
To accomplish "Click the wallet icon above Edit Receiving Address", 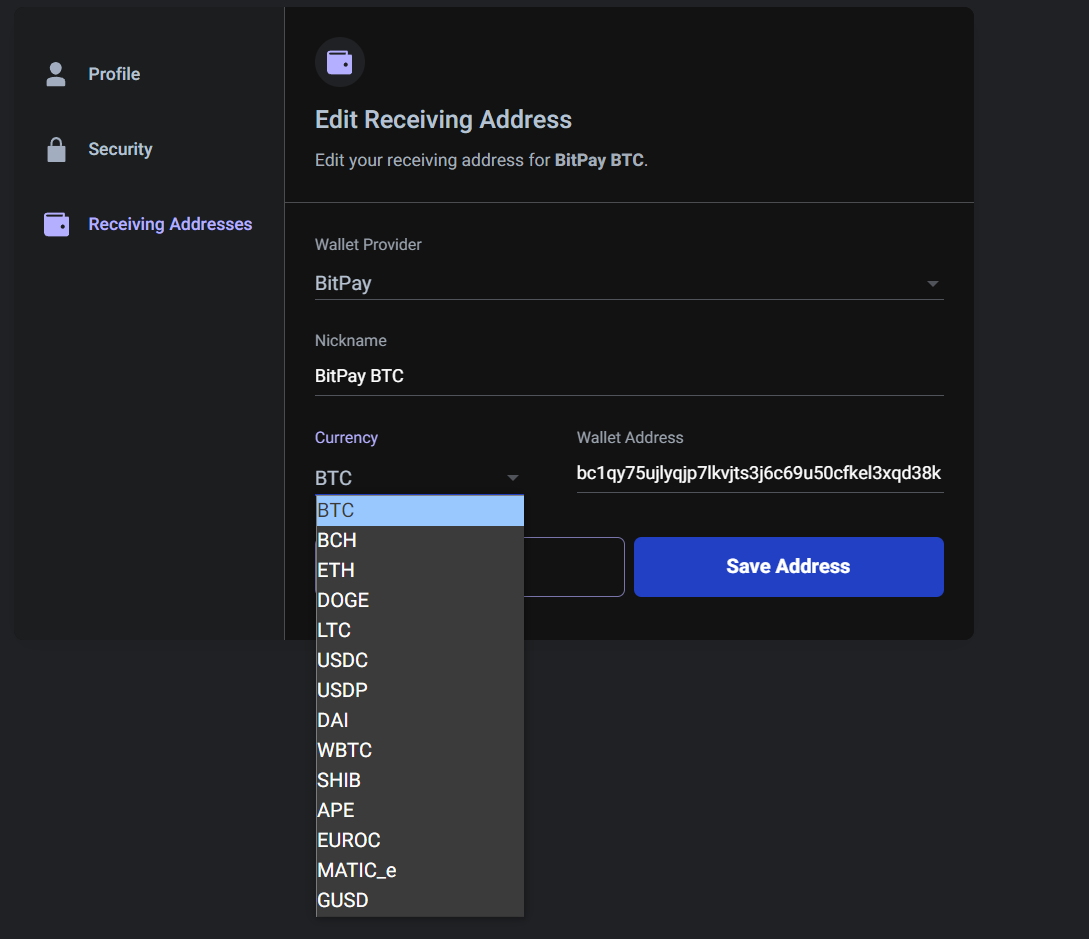I will click(340, 63).
